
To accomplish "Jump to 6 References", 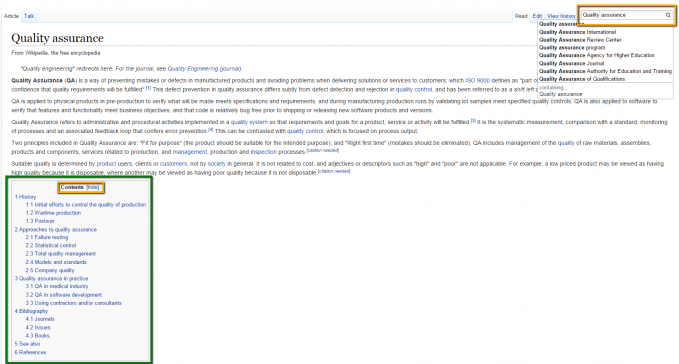I will [x=30, y=352].
